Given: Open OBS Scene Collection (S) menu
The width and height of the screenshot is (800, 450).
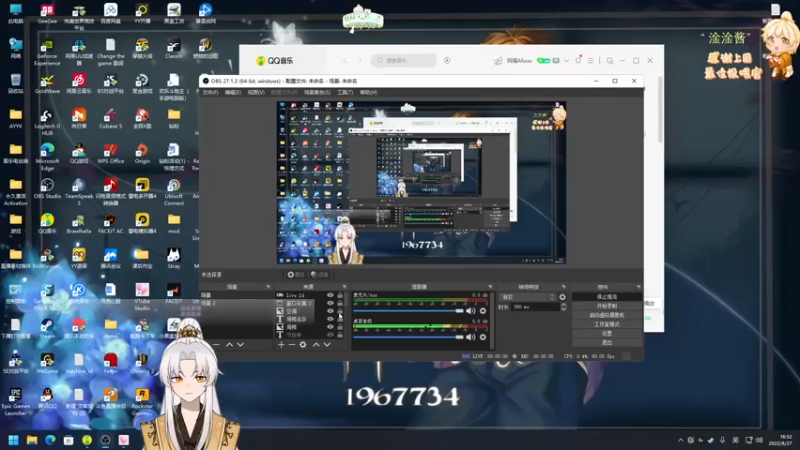Looking at the screenshot, I should coord(317,92).
